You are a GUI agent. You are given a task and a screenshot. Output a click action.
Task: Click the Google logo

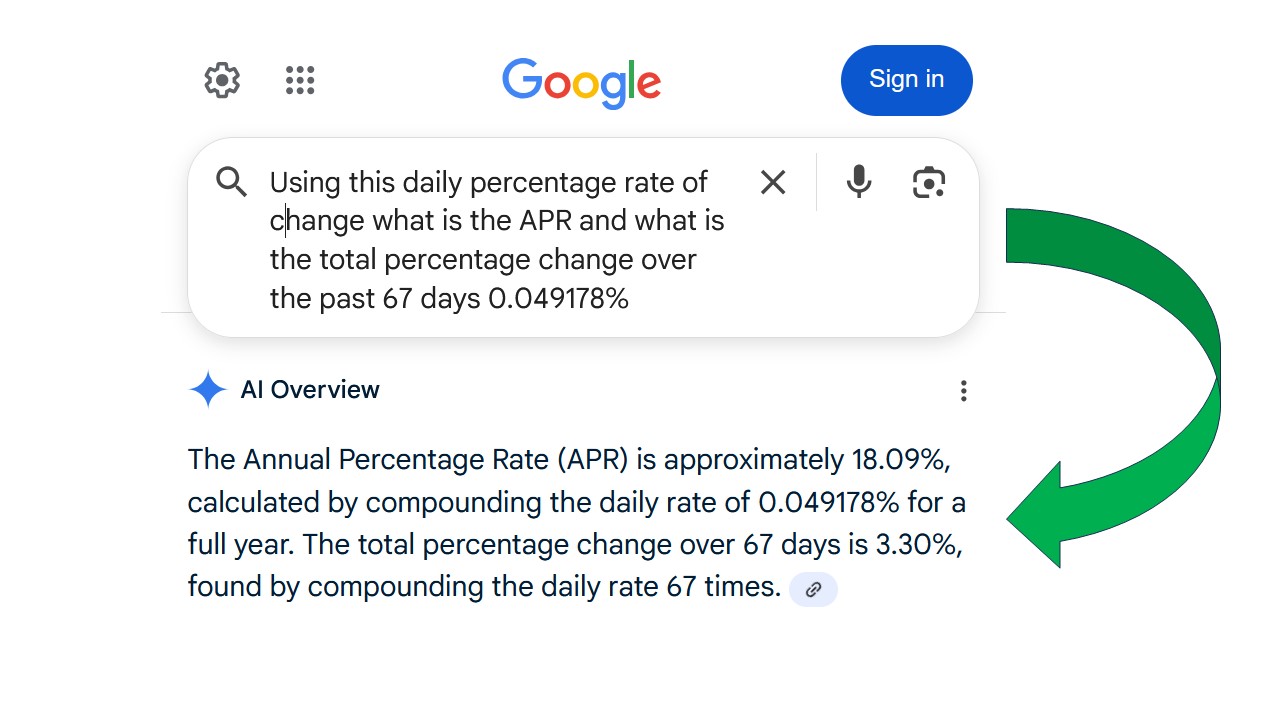(581, 82)
